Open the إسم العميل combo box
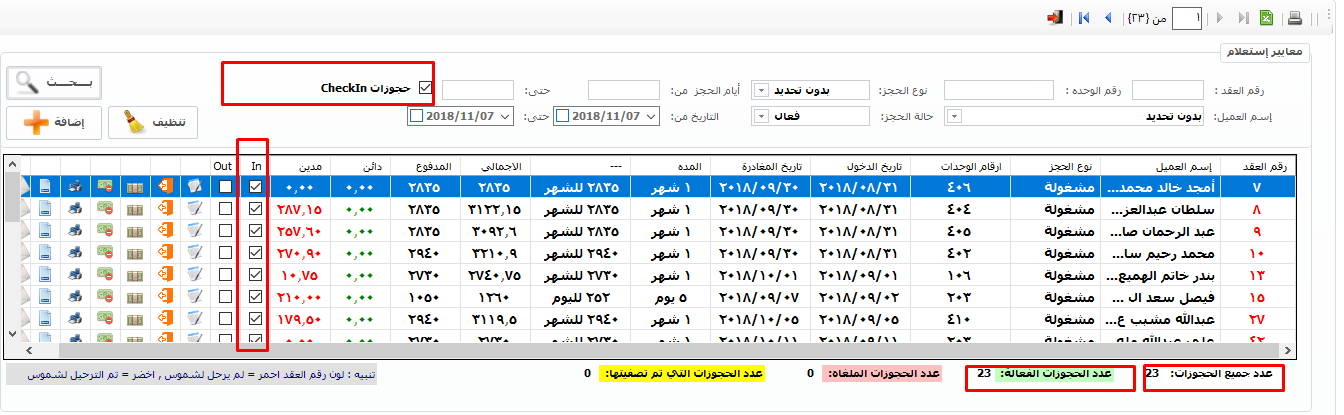 [954, 117]
